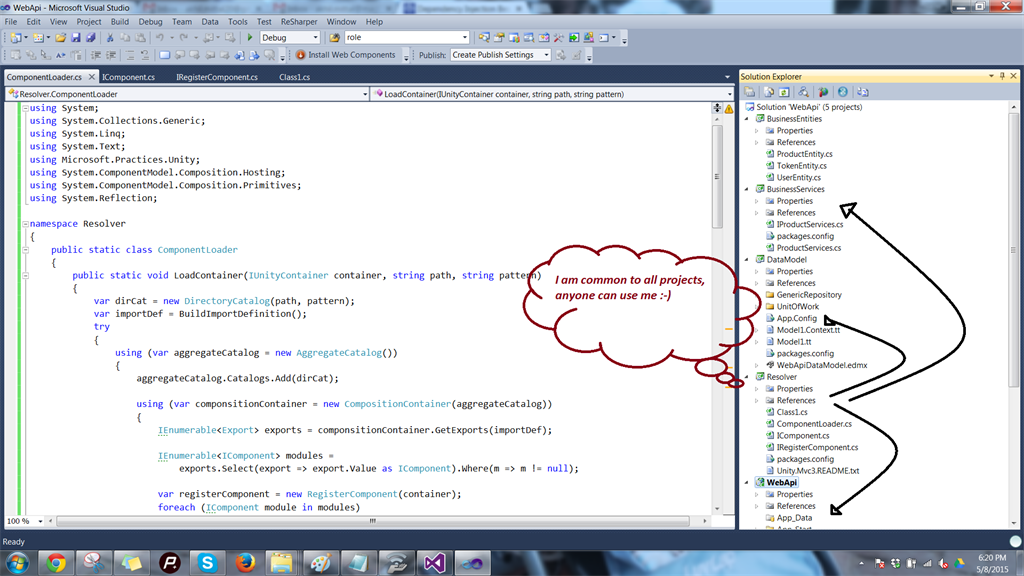Viewport: 1024px width, 576px height.
Task: Collapse the namespace Resolver code block
Action: 25,224
